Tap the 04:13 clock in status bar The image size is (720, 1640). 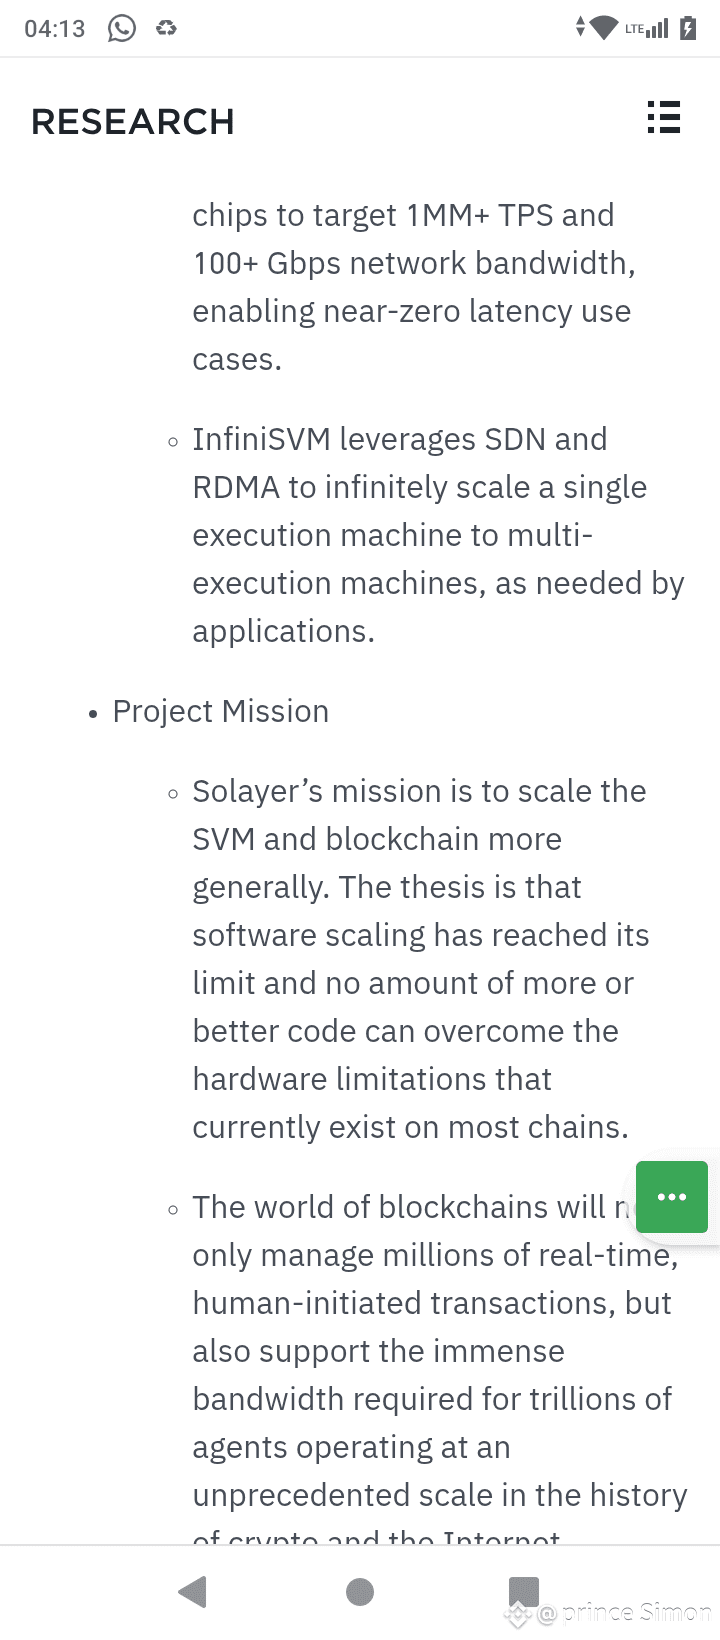point(55,29)
